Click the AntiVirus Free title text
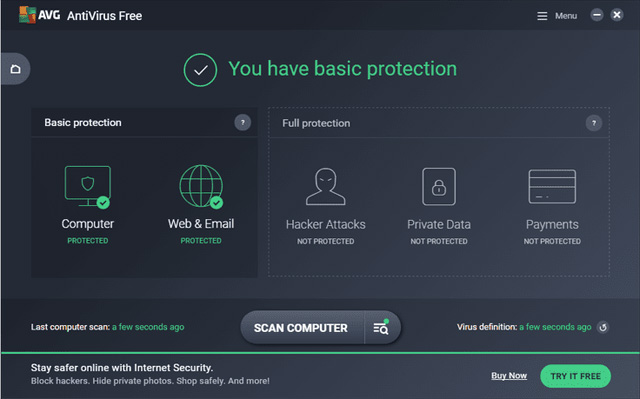The width and height of the screenshot is (640, 399). pyautogui.click(x=104, y=16)
